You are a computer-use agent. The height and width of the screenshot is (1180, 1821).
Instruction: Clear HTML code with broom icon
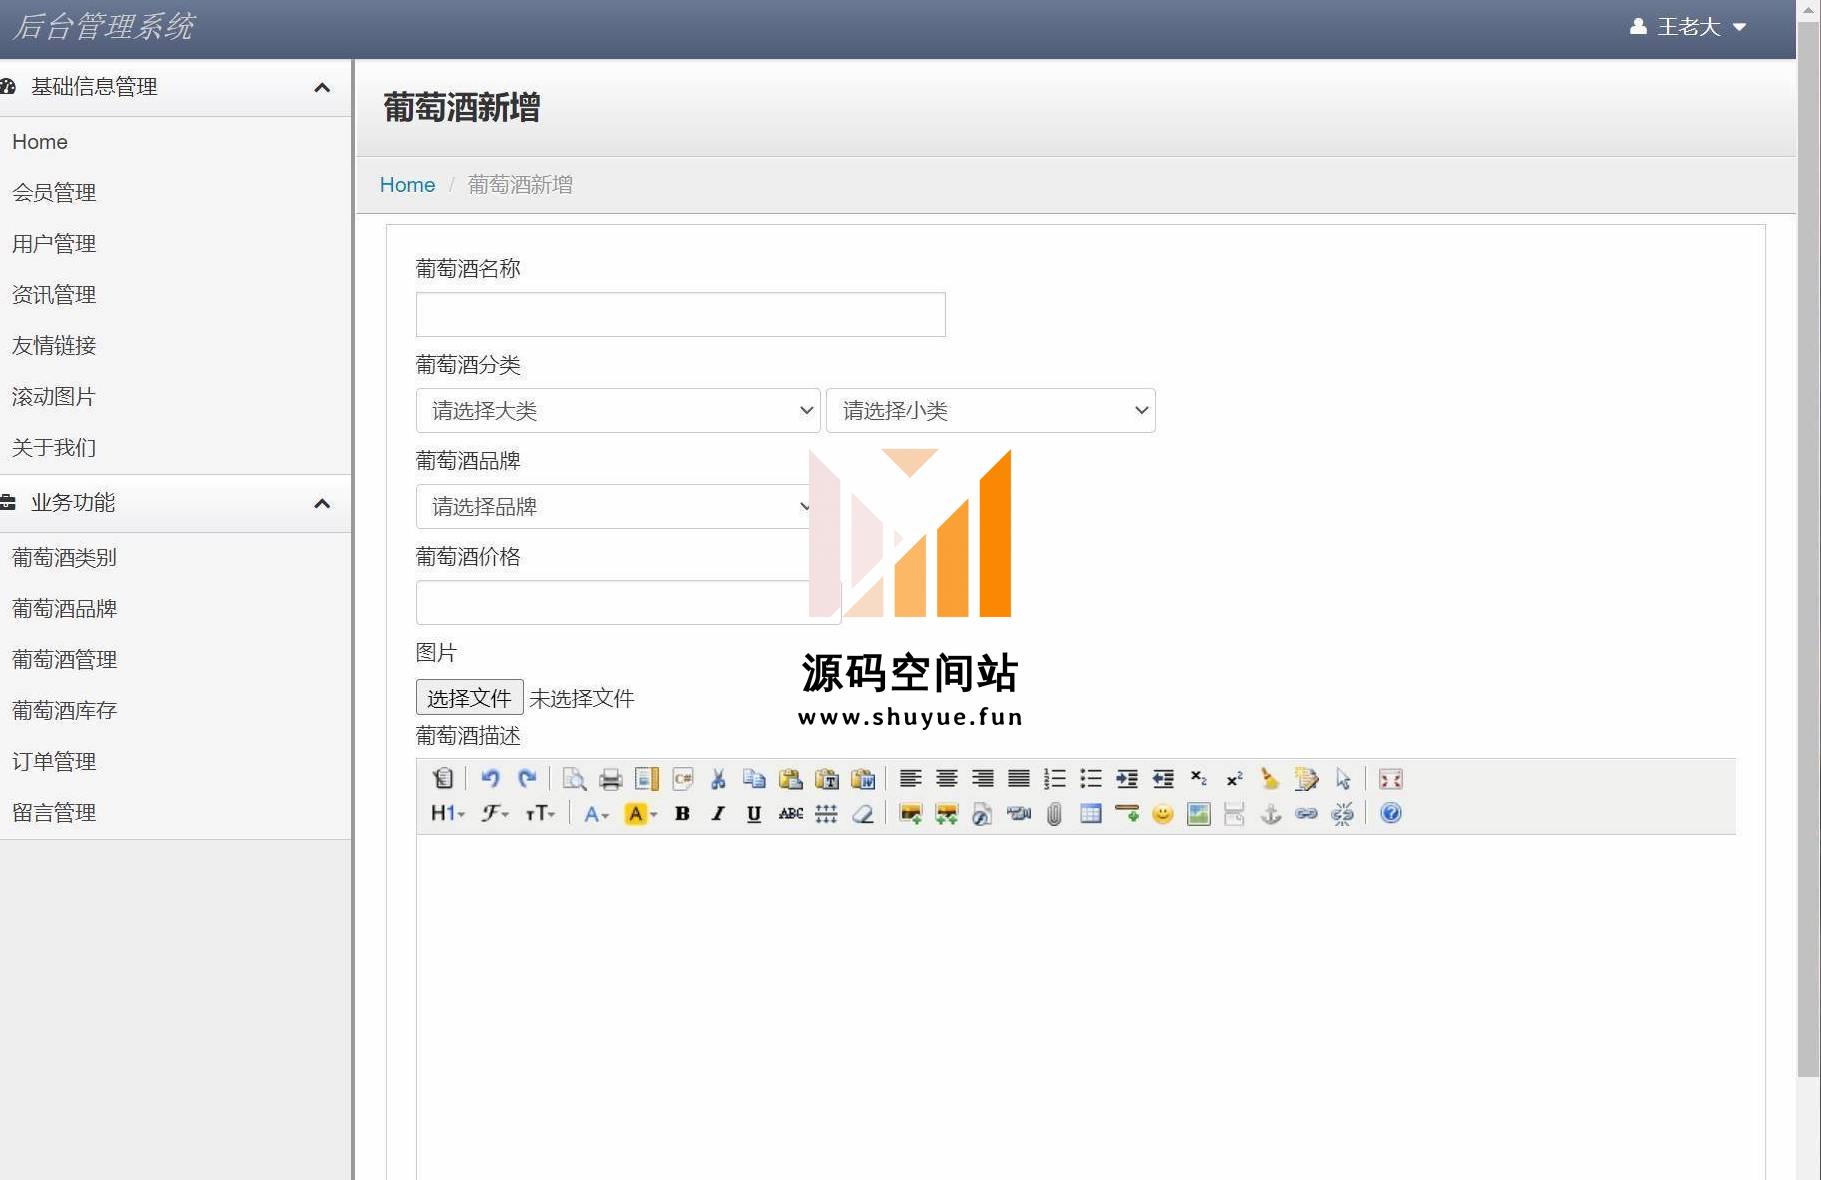point(1270,779)
